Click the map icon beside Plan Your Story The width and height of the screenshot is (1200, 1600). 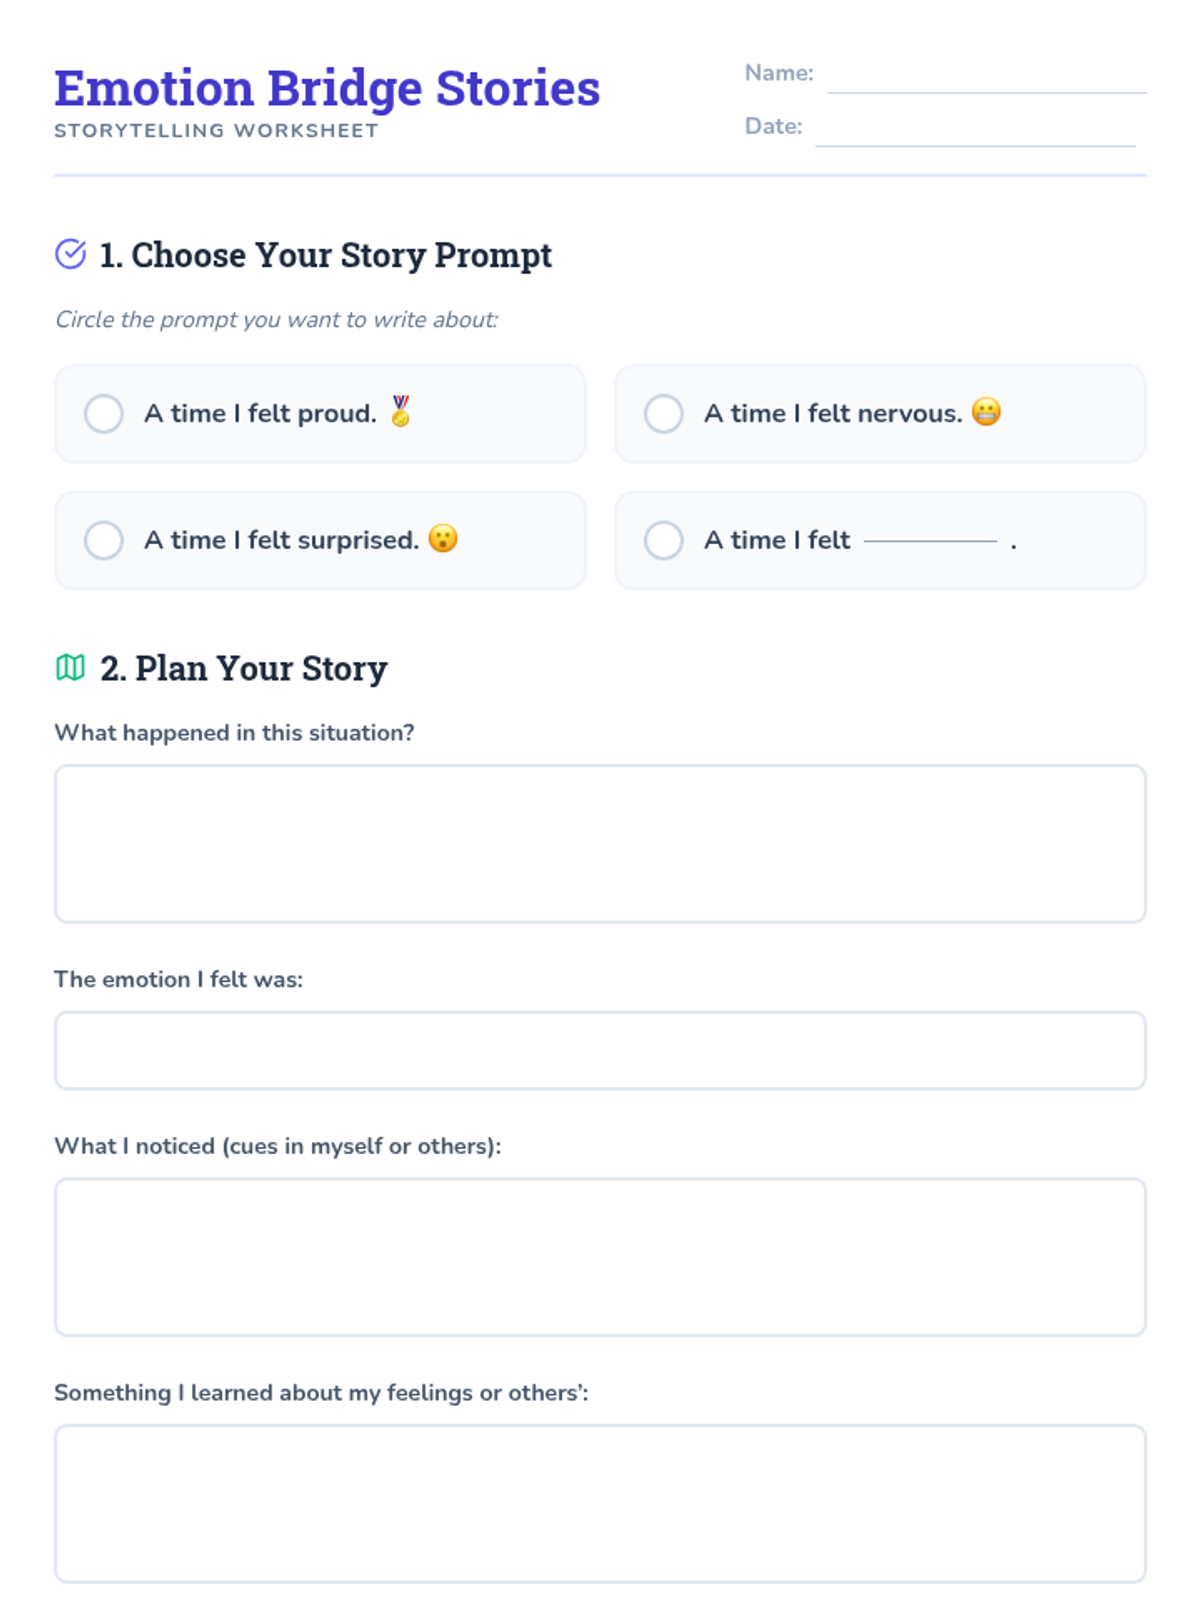70,667
